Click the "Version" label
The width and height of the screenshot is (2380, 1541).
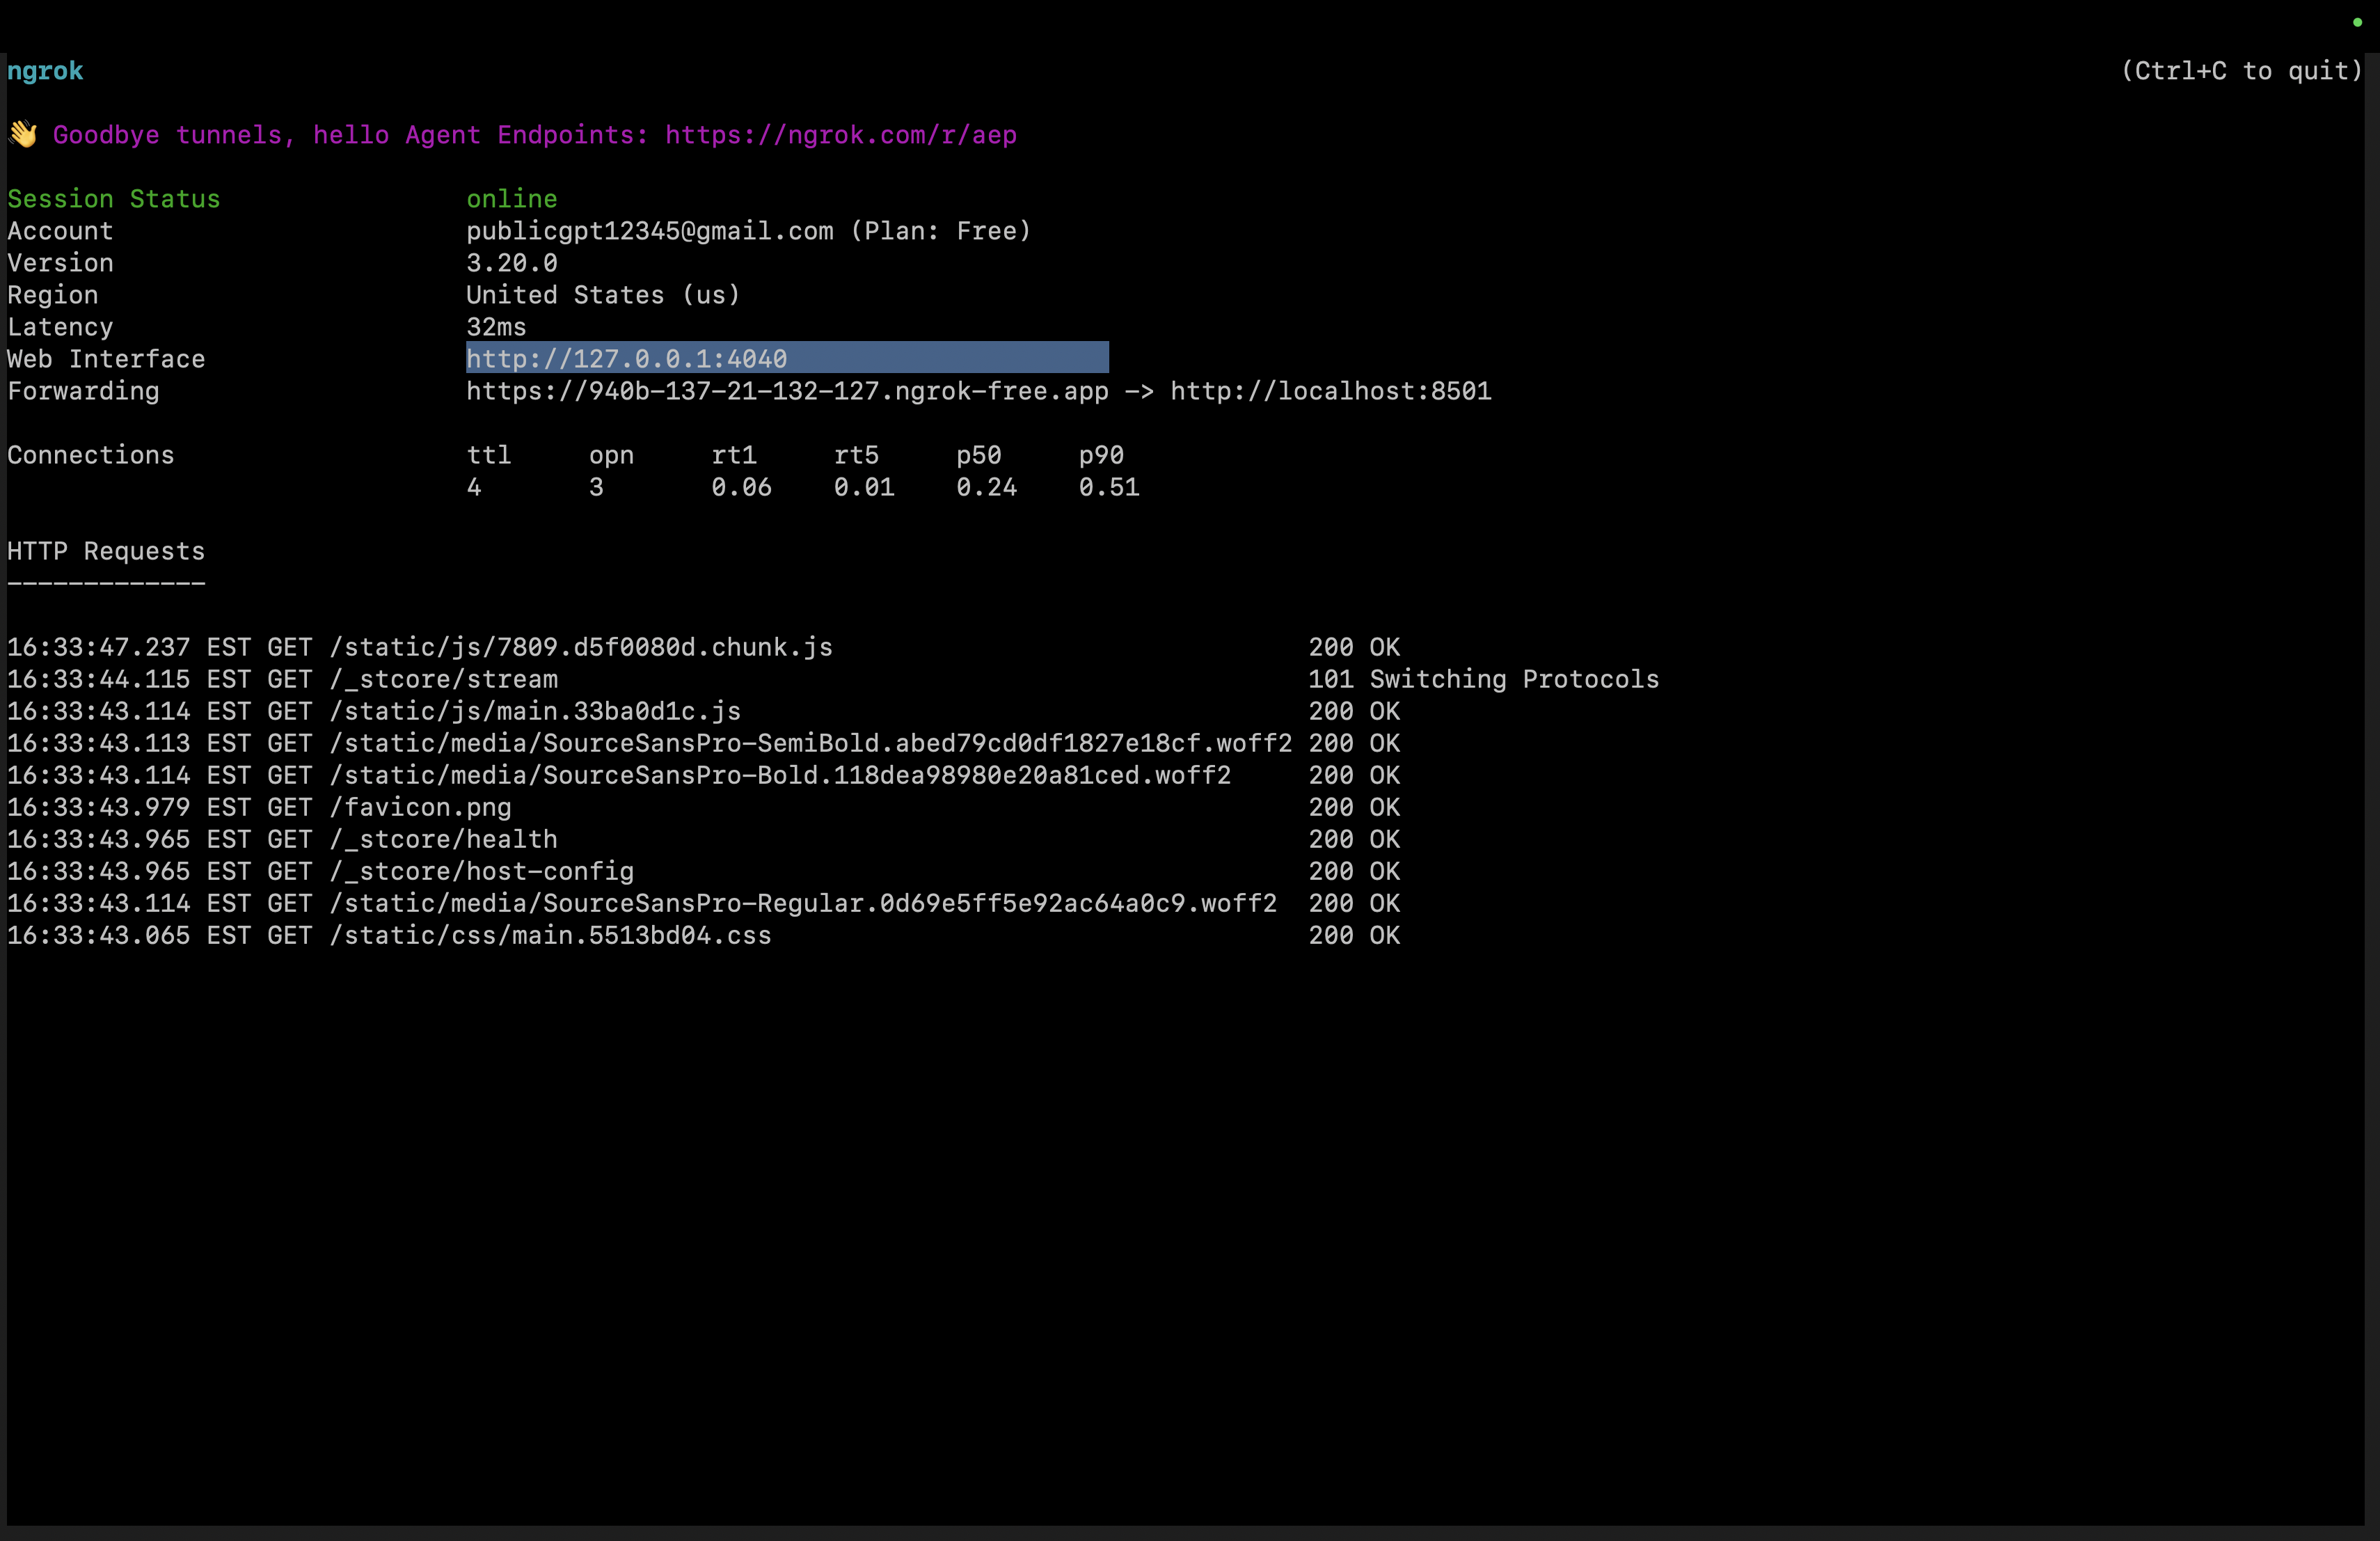click(60, 263)
